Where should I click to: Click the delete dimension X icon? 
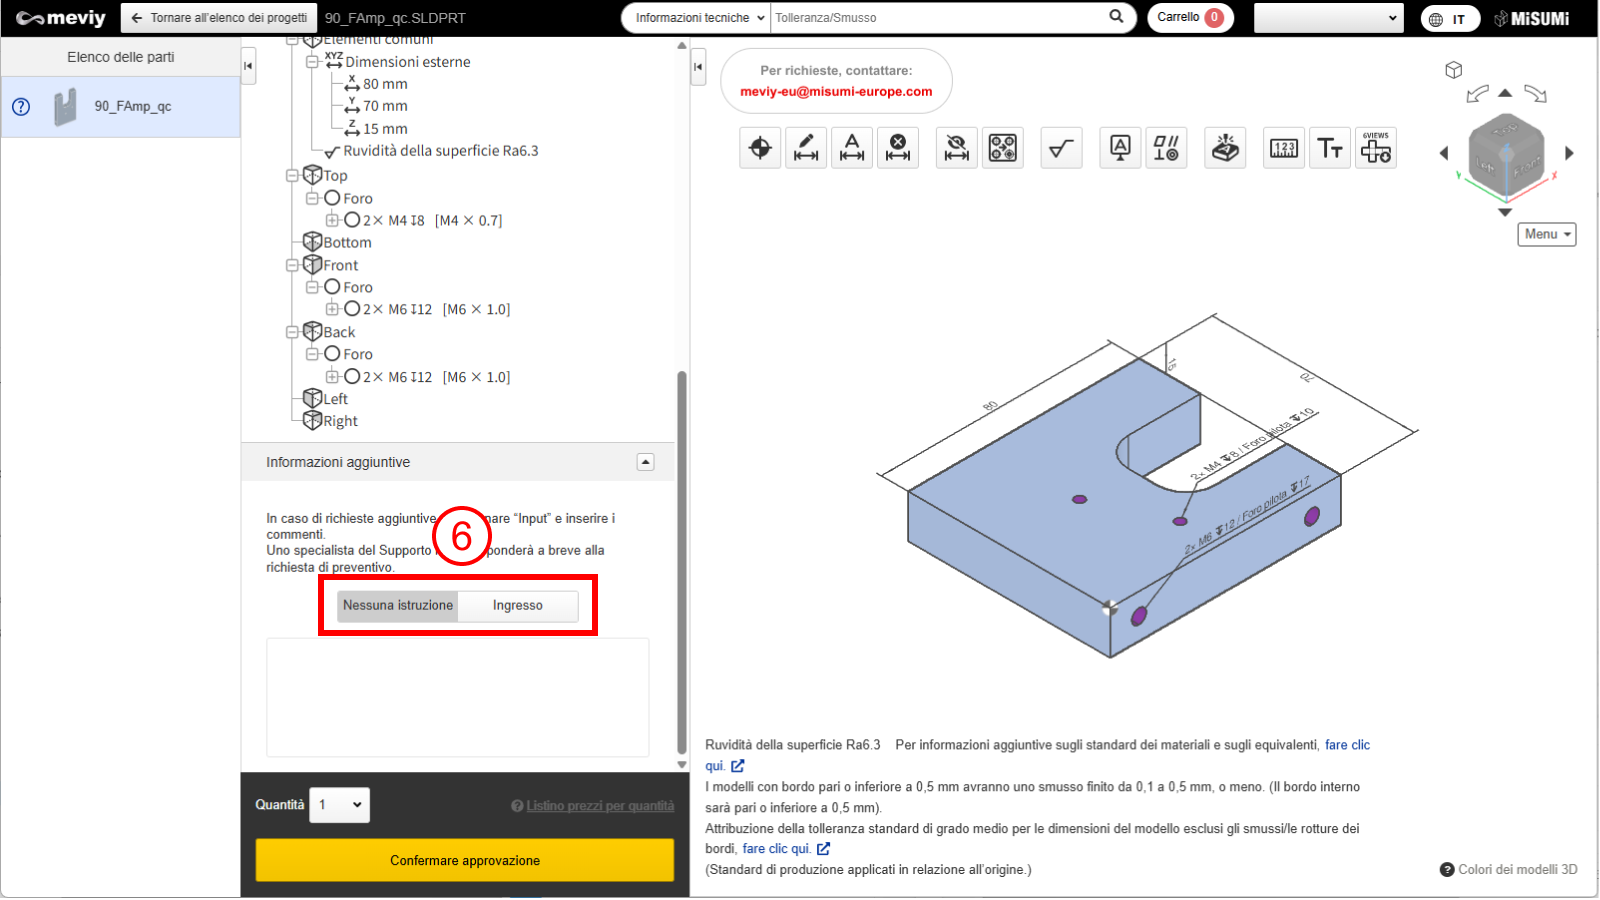coord(898,149)
